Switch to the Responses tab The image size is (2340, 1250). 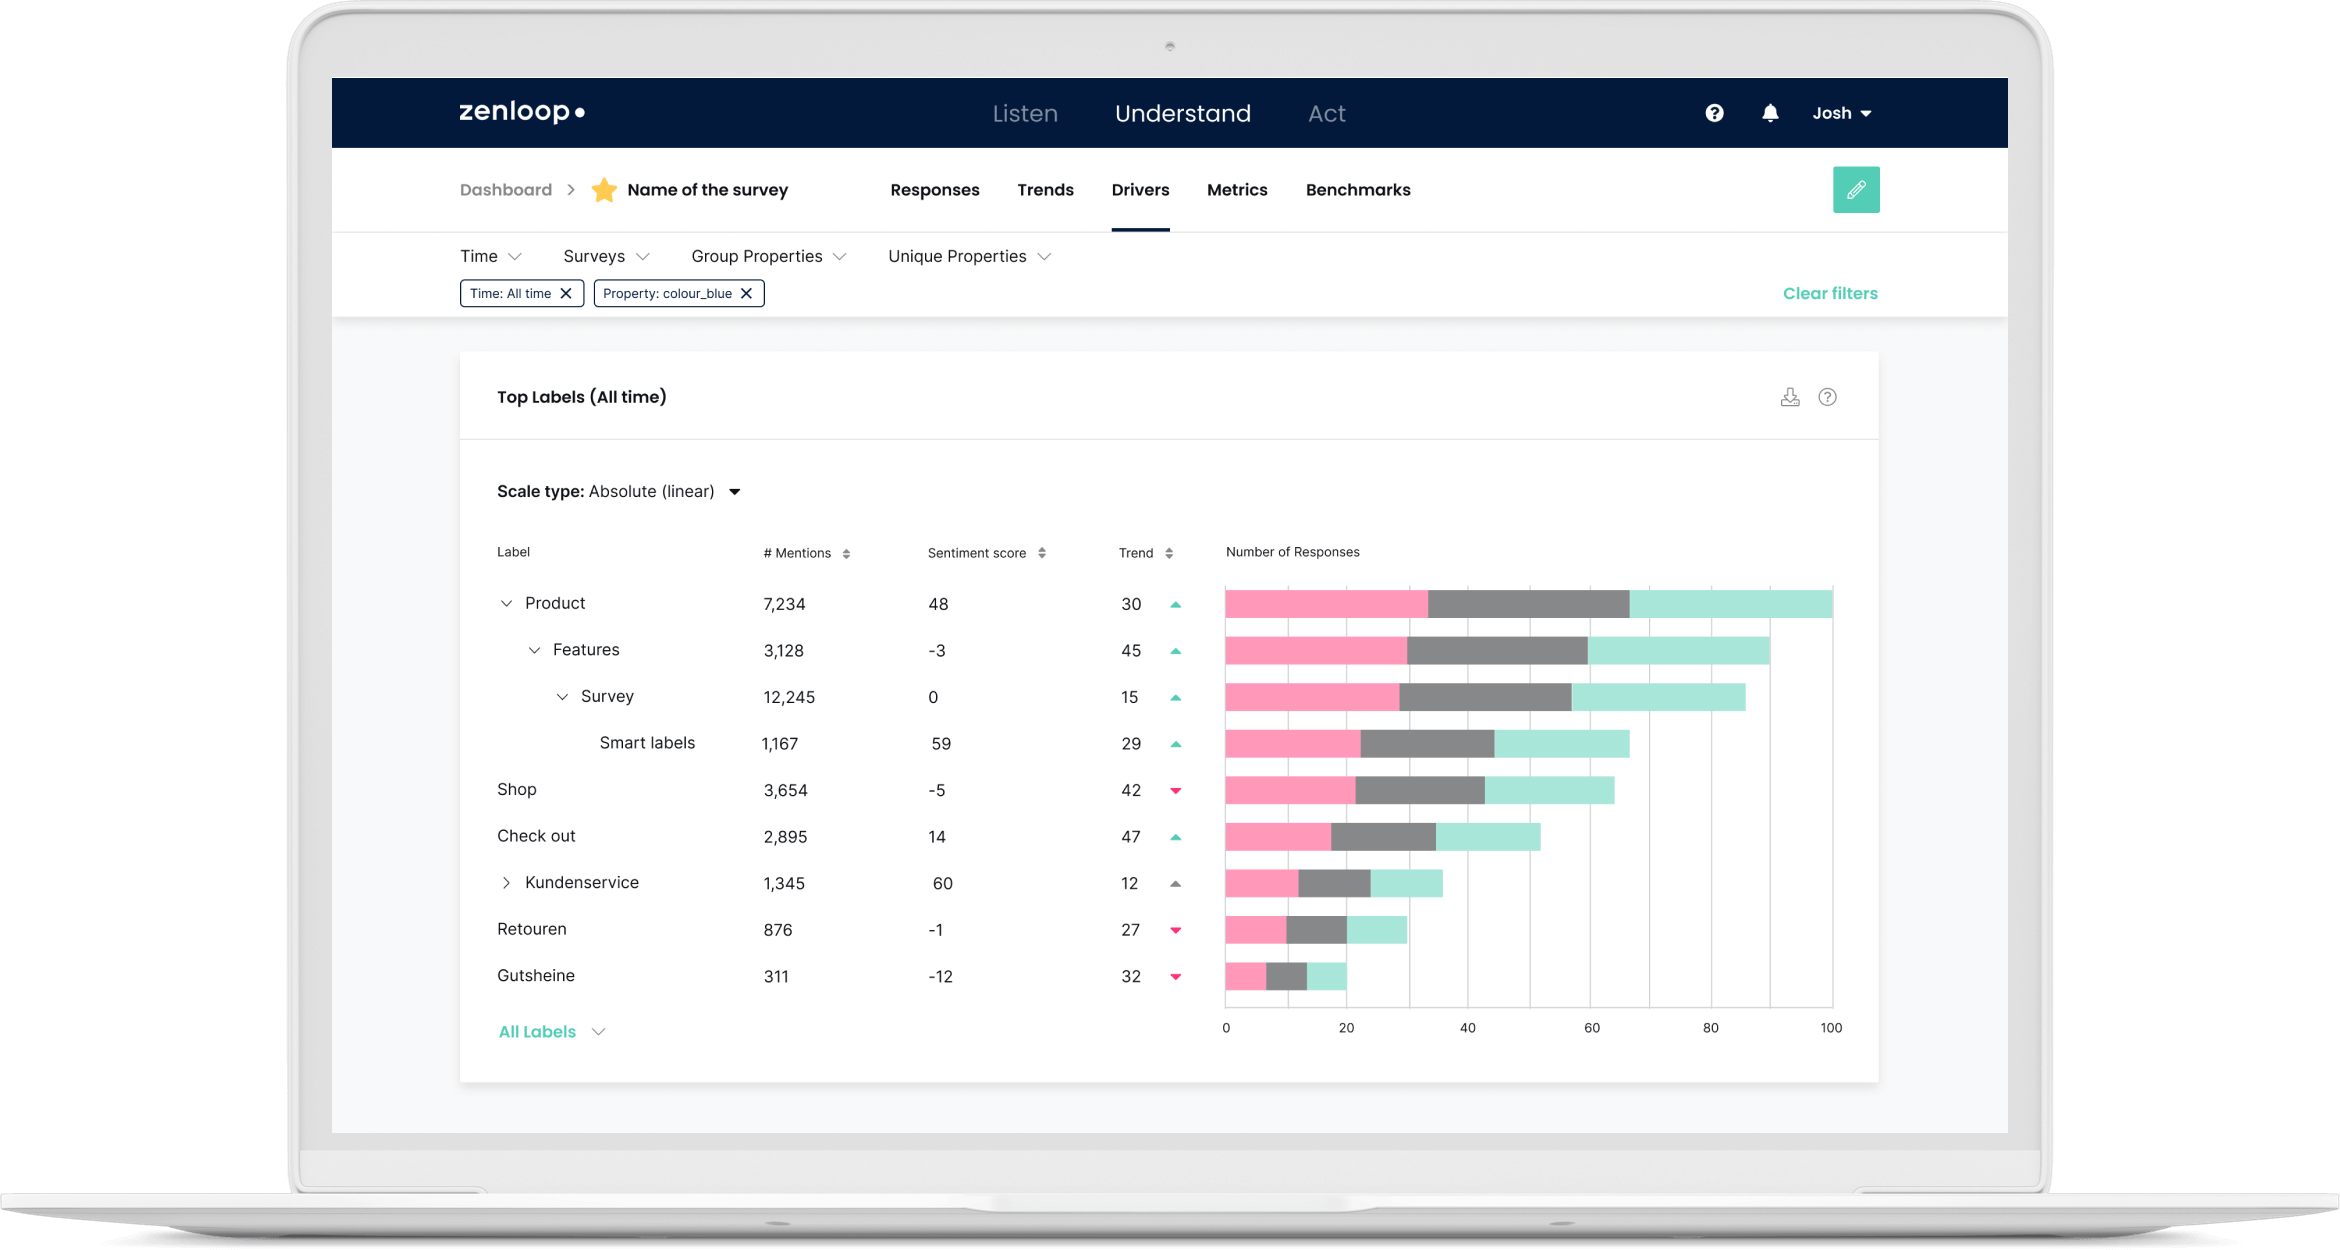tap(935, 189)
